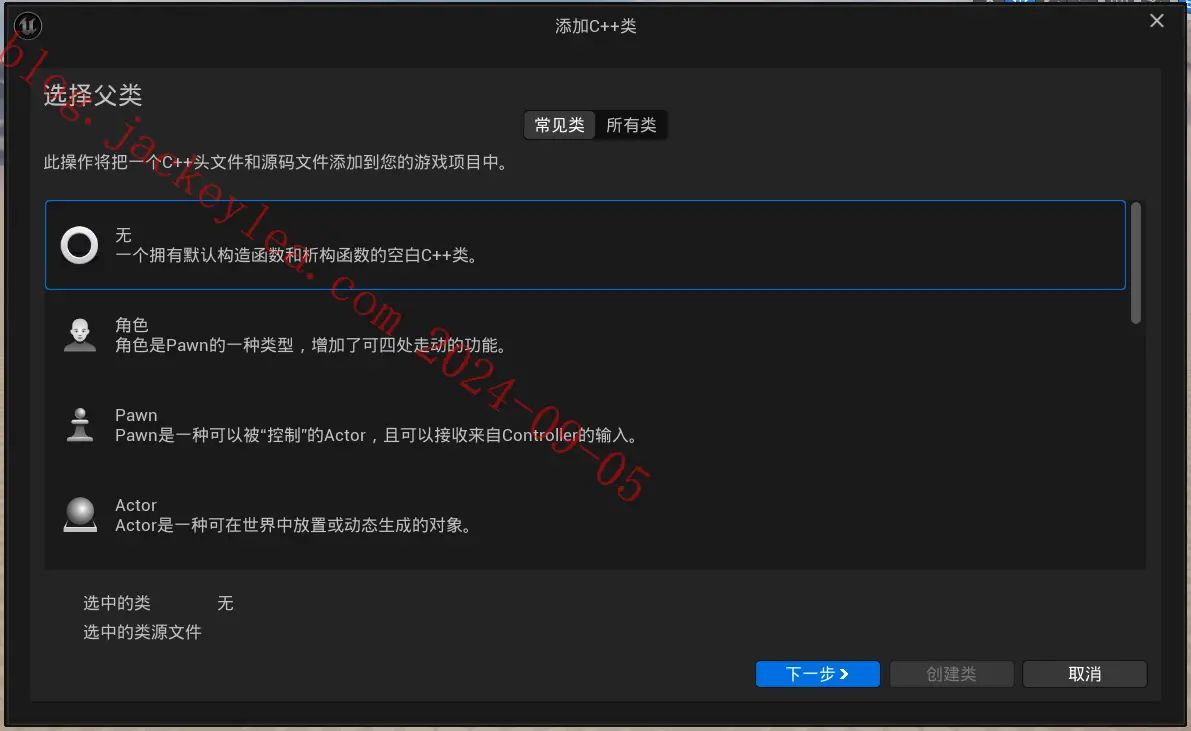Click the 添加C++类 window title
1191x731 pixels.
tap(596, 27)
